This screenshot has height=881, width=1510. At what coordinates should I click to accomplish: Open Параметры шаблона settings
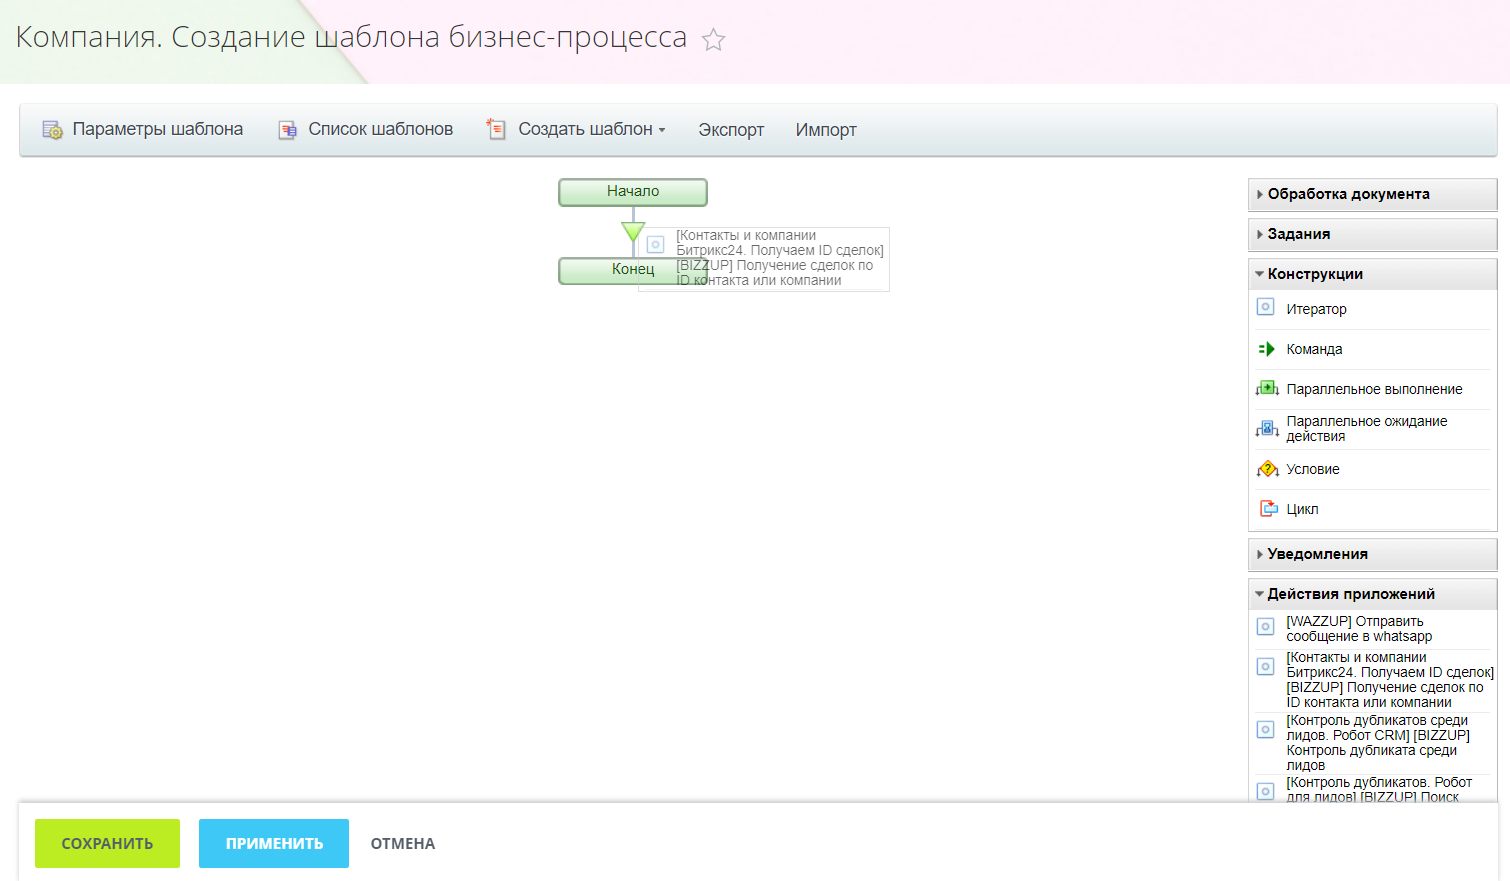(x=158, y=129)
